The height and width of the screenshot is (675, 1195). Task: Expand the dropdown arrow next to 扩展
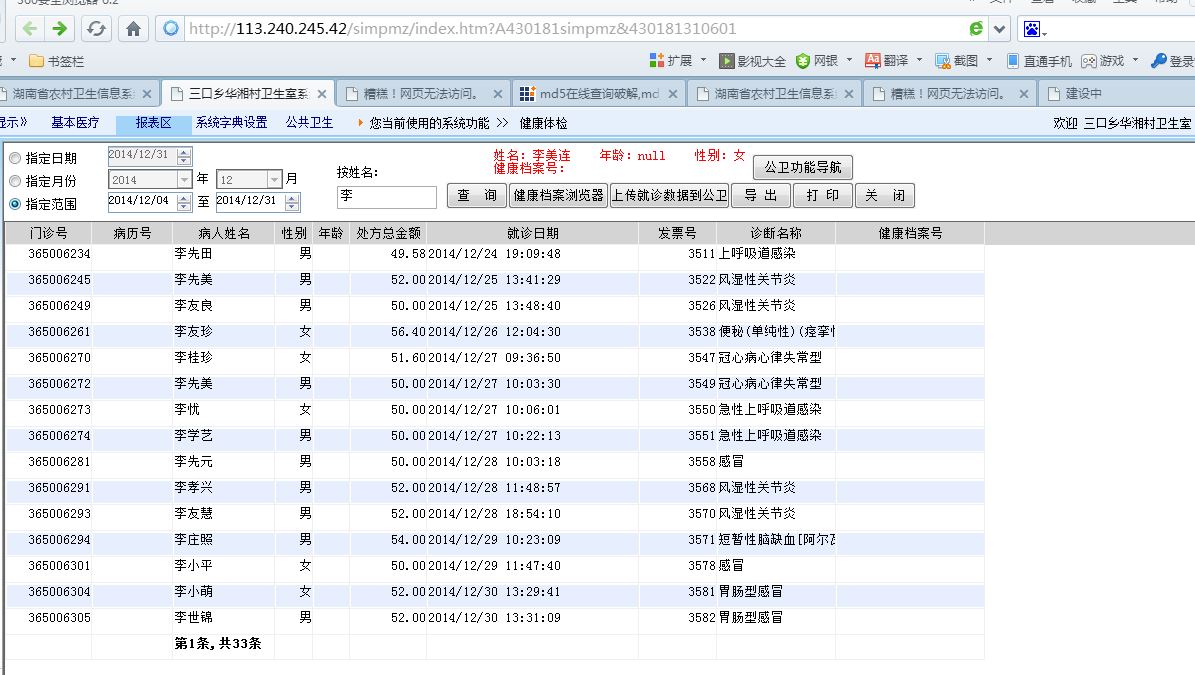pos(703,59)
